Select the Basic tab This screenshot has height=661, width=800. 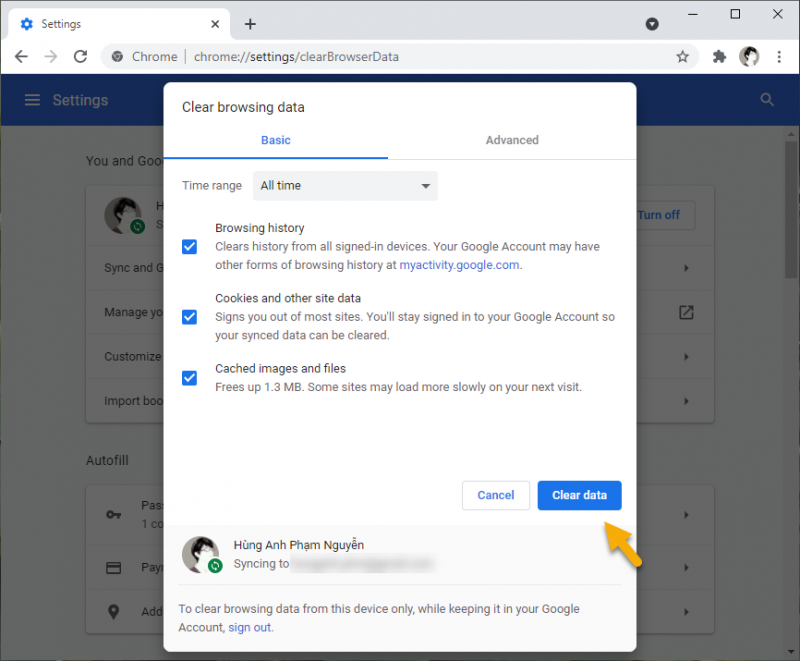(275, 140)
